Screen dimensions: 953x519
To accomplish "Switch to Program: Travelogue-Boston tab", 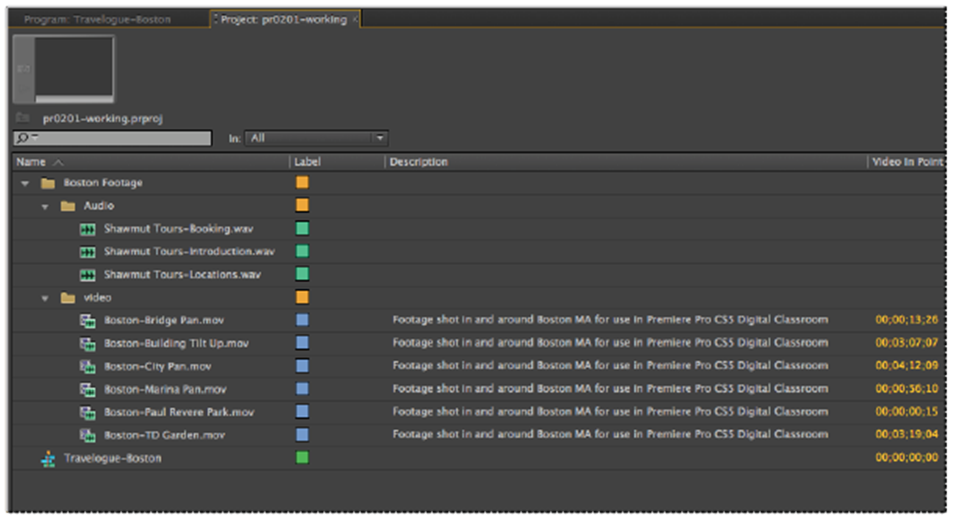I will [97, 19].
